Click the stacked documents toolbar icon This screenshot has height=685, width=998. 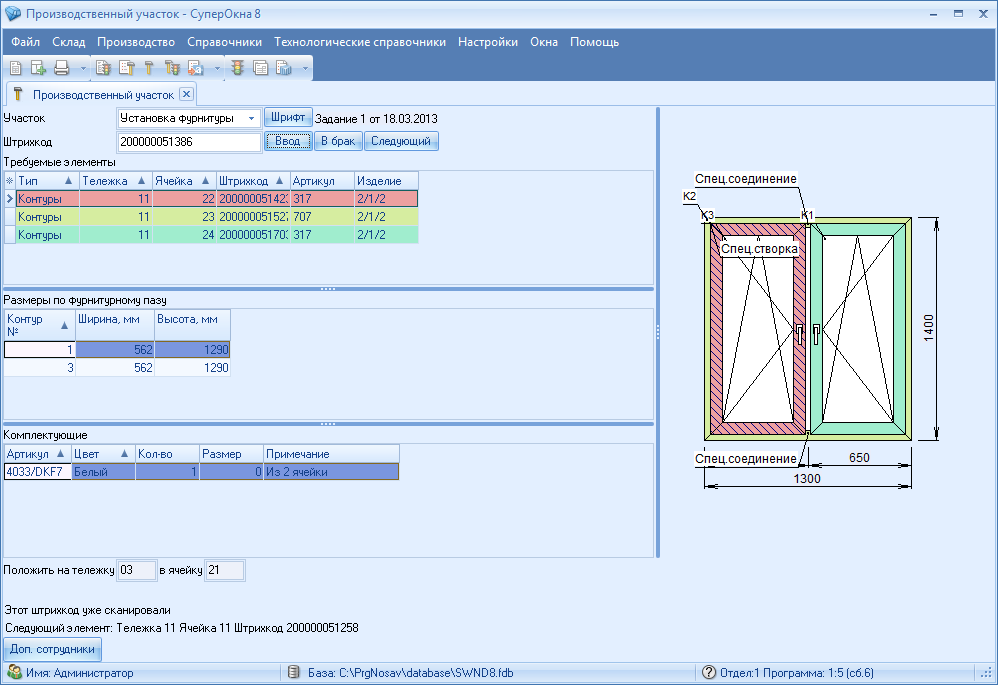260,67
